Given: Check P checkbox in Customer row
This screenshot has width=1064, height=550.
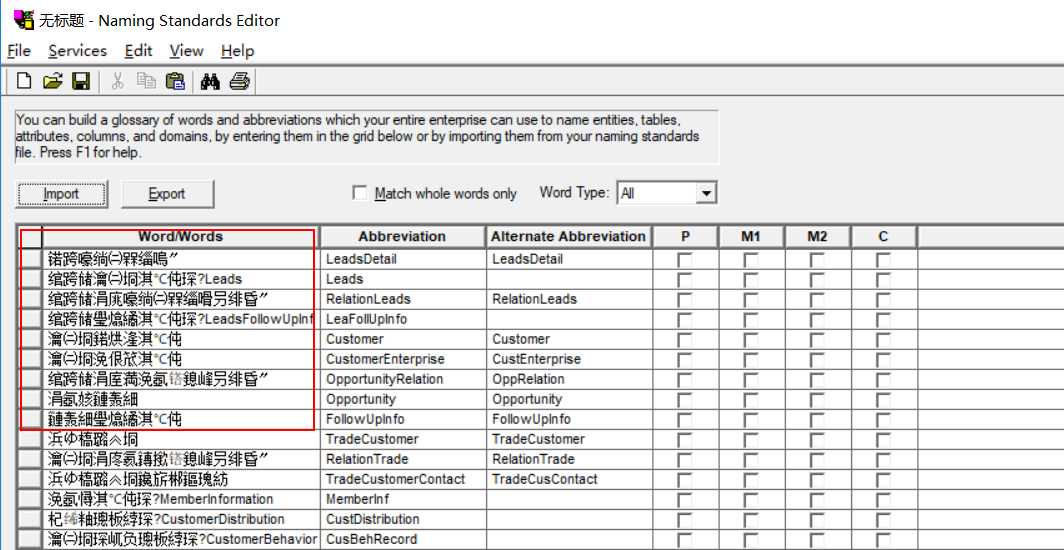Looking at the screenshot, I should pyautogui.click(x=685, y=340).
